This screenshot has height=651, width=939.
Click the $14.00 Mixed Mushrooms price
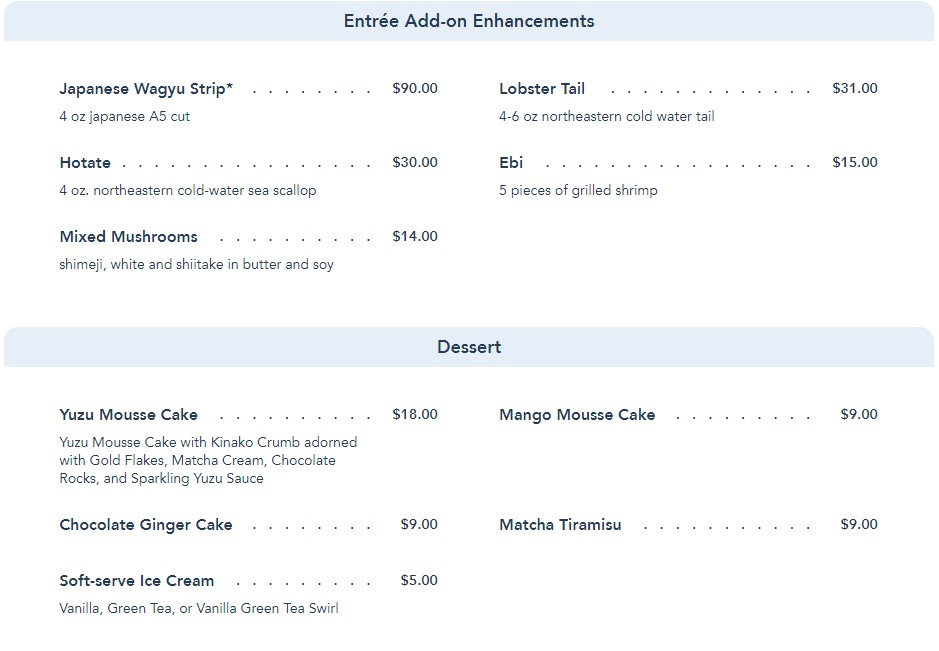point(415,237)
